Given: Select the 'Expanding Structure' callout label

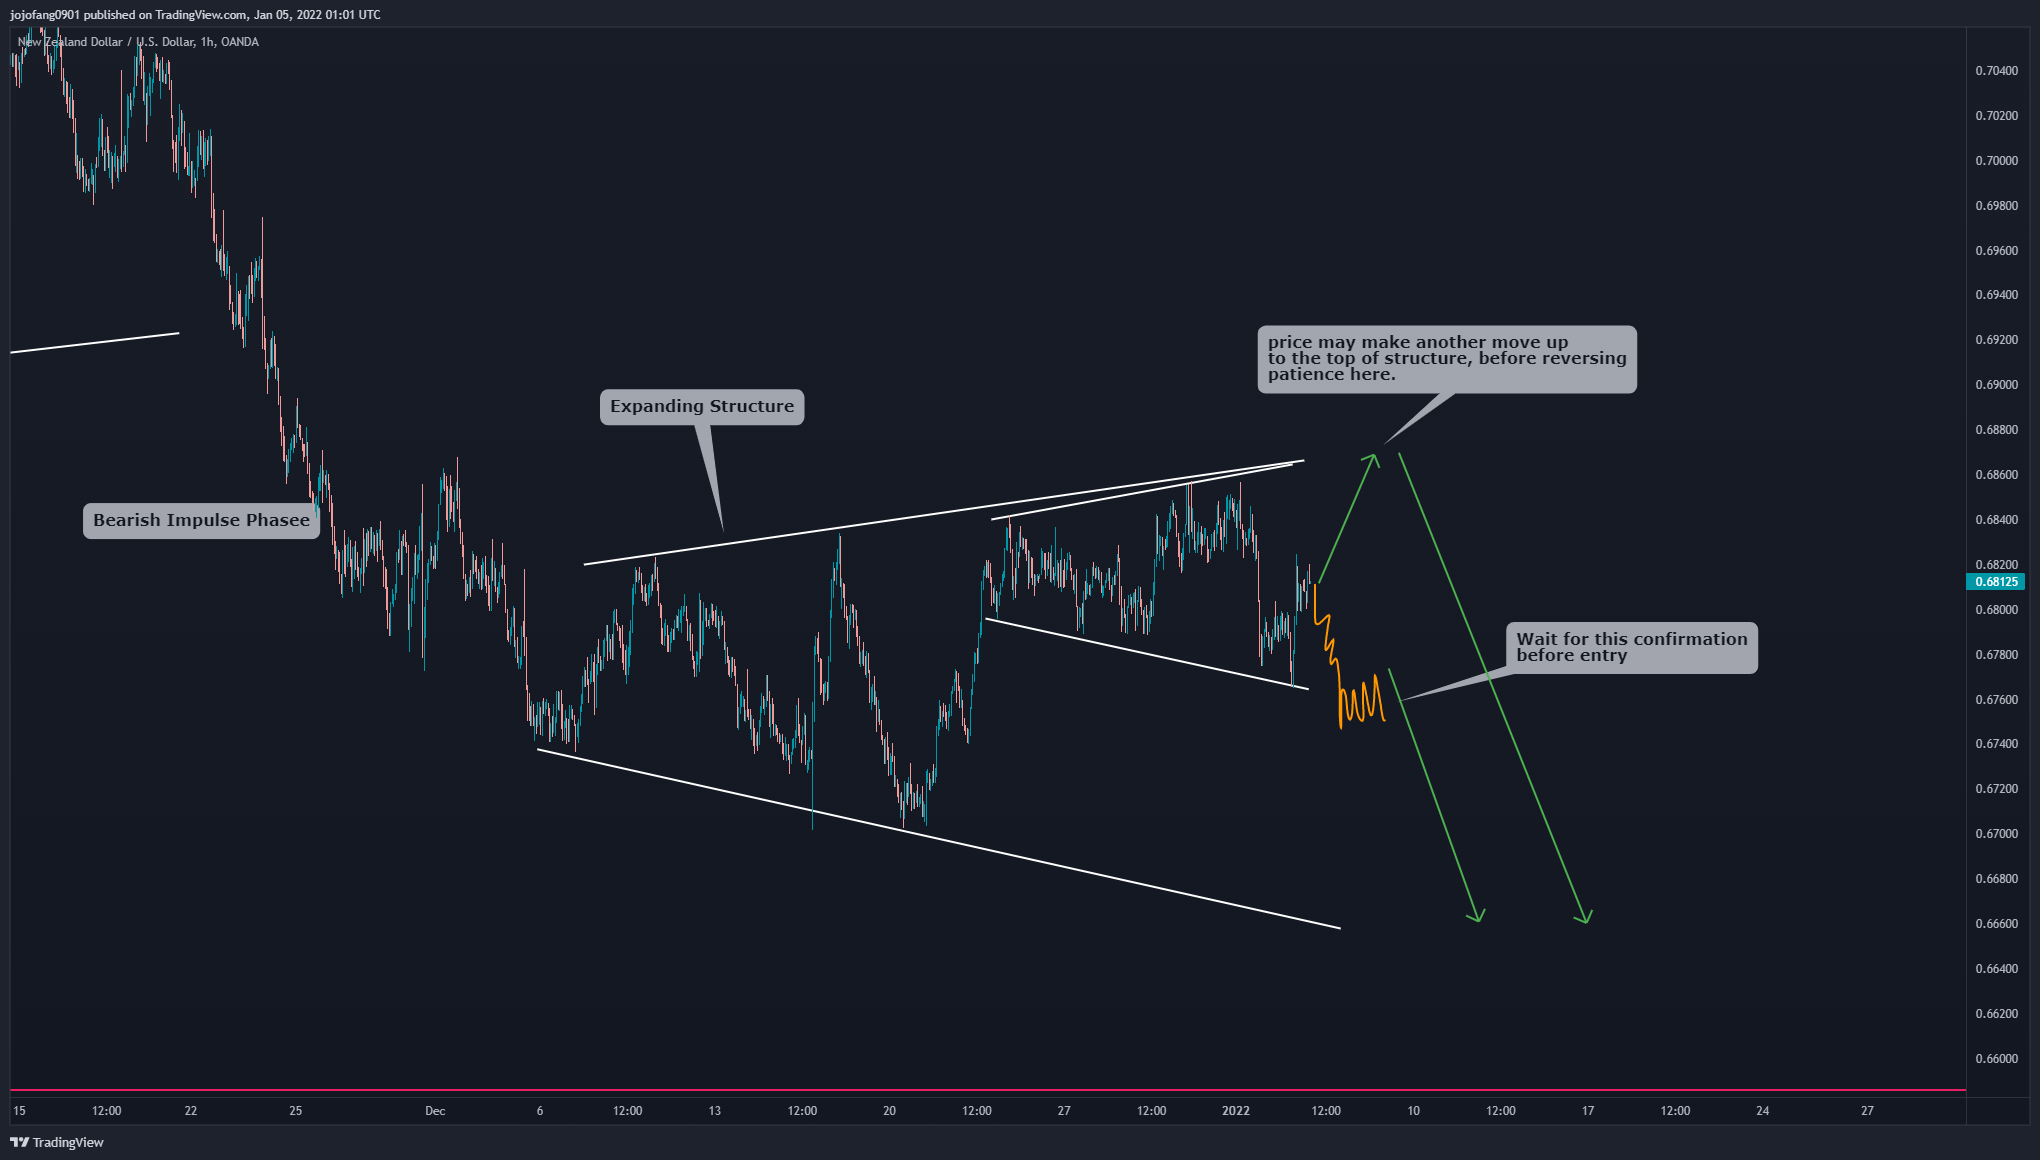Looking at the screenshot, I should pos(702,407).
